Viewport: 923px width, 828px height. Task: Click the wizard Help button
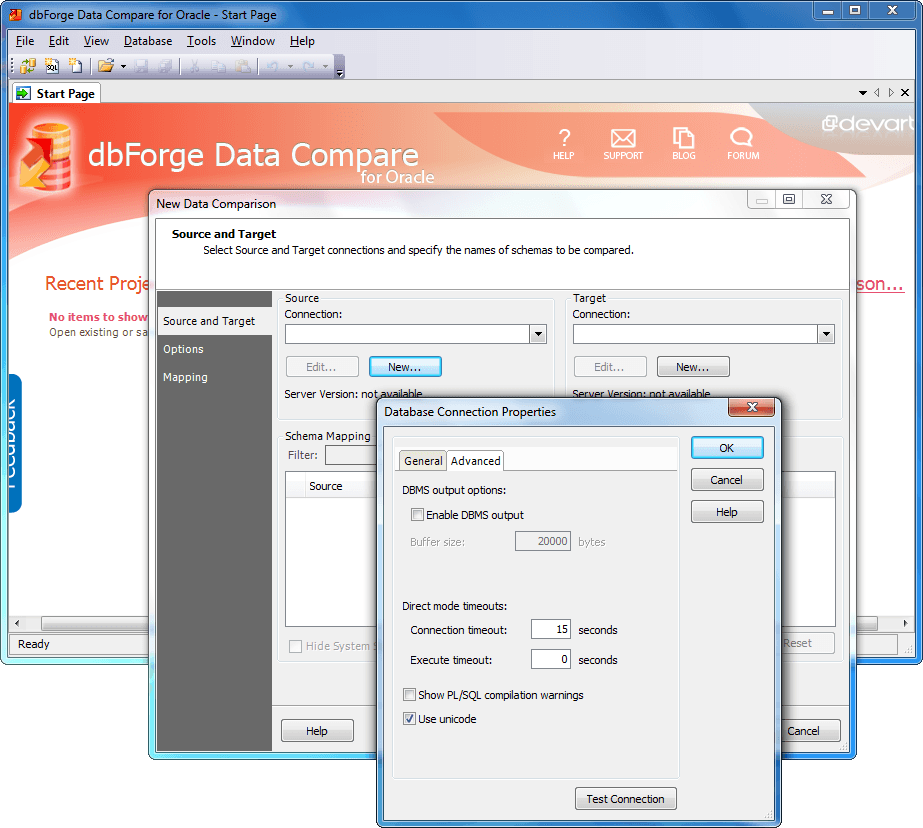[317, 730]
